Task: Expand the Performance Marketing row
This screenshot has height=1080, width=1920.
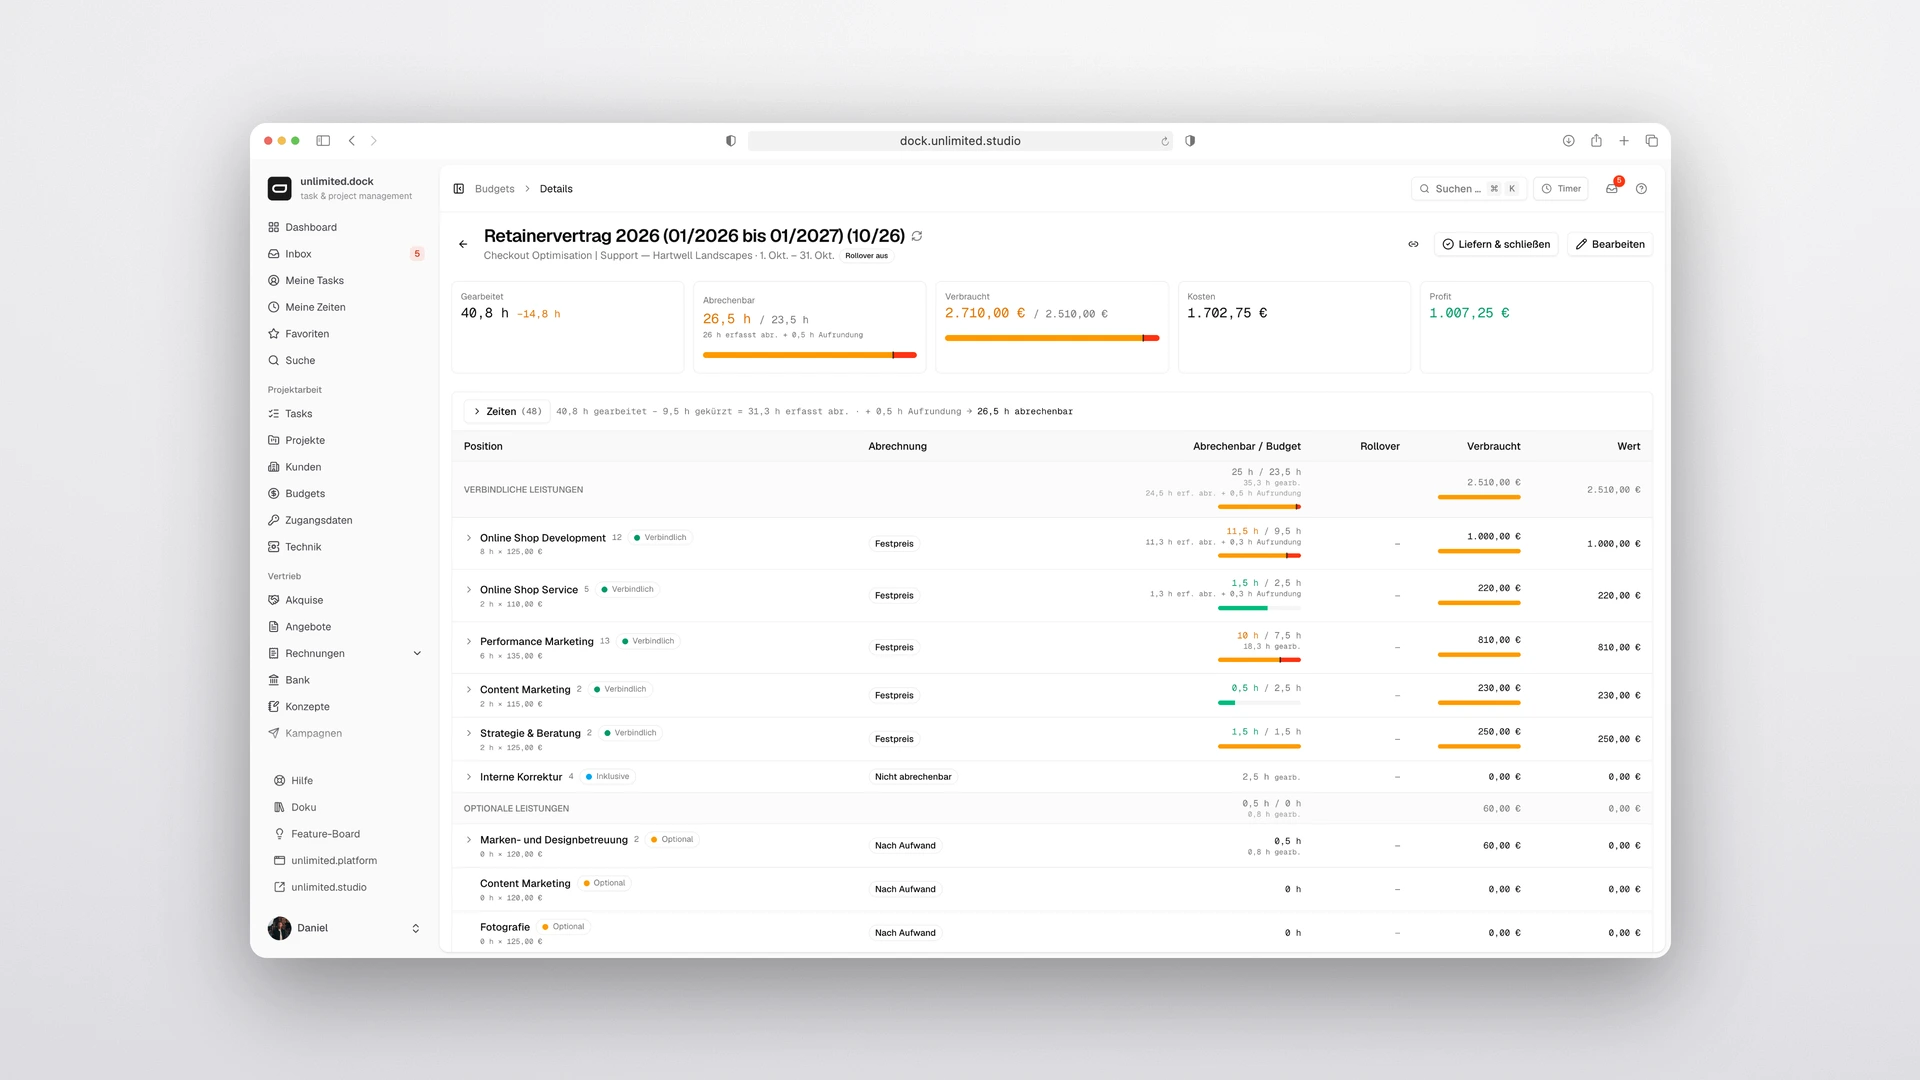Action: [469, 641]
